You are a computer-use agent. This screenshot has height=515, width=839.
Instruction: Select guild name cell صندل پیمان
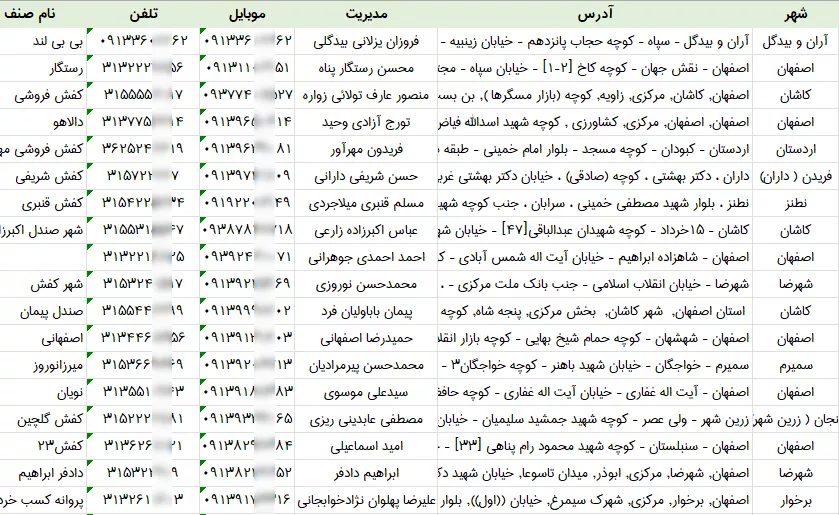click(x=43, y=312)
